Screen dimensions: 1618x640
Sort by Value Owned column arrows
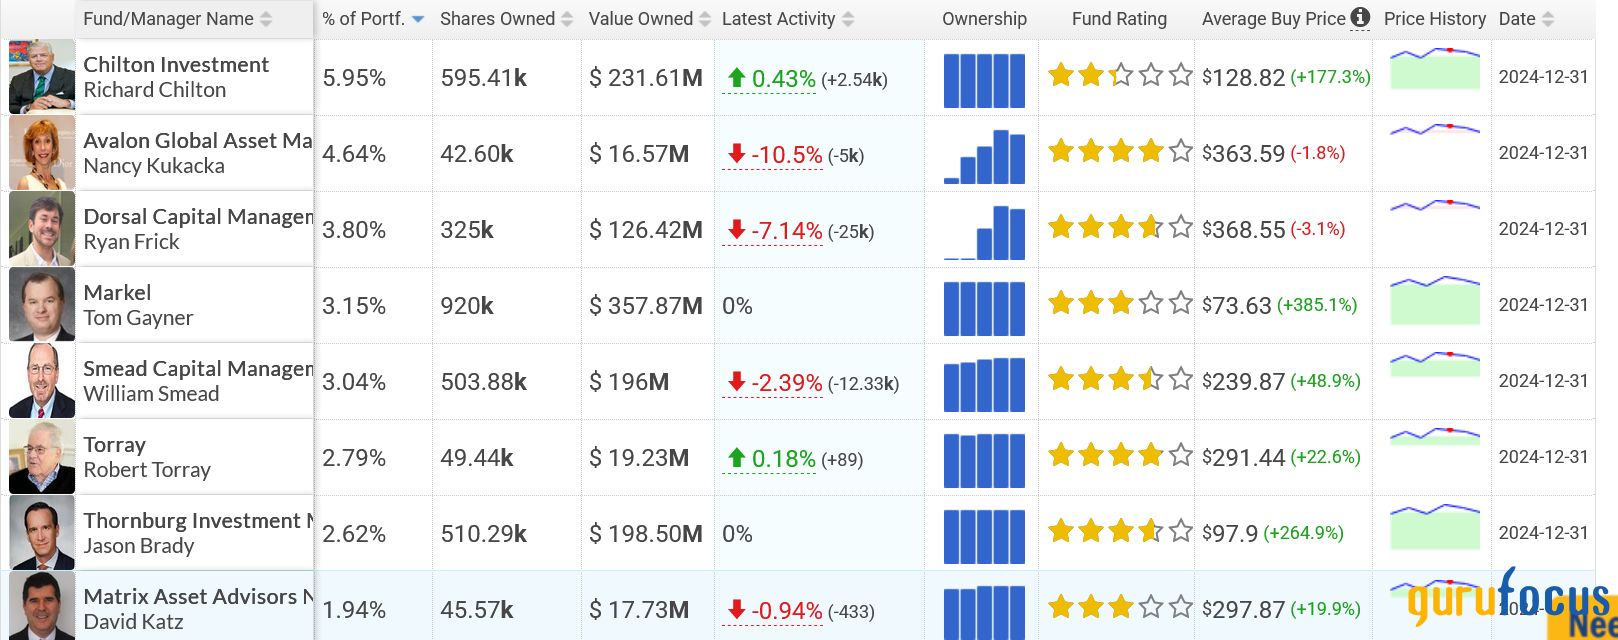point(705,19)
